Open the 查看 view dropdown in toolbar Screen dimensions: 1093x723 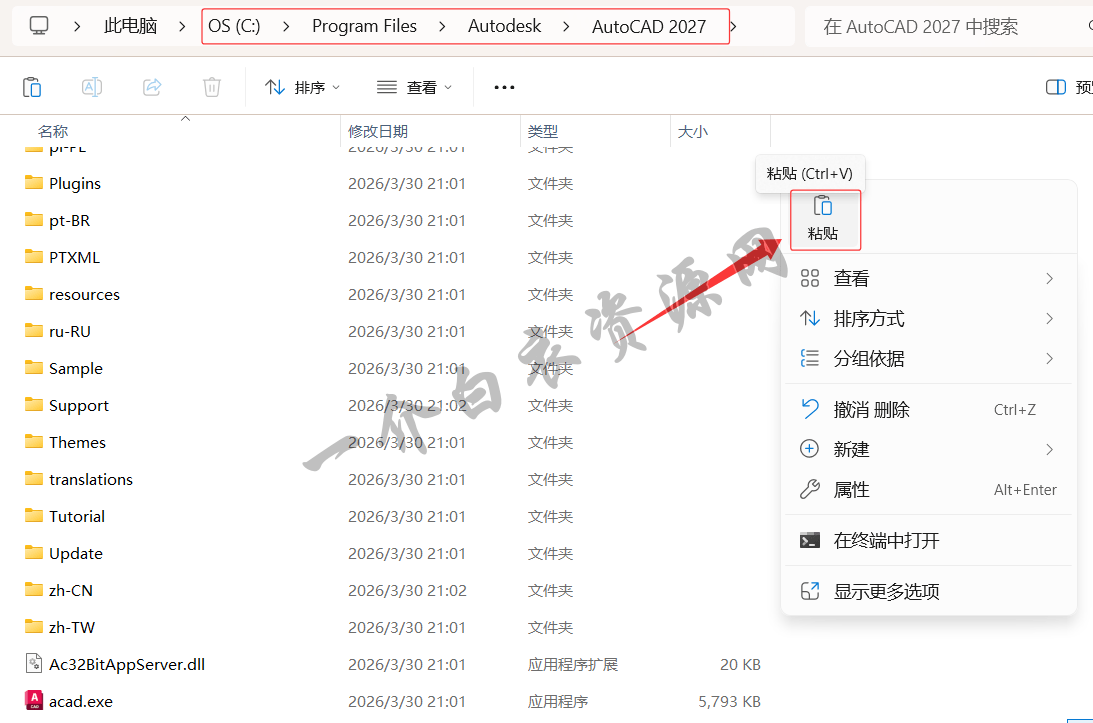point(414,87)
